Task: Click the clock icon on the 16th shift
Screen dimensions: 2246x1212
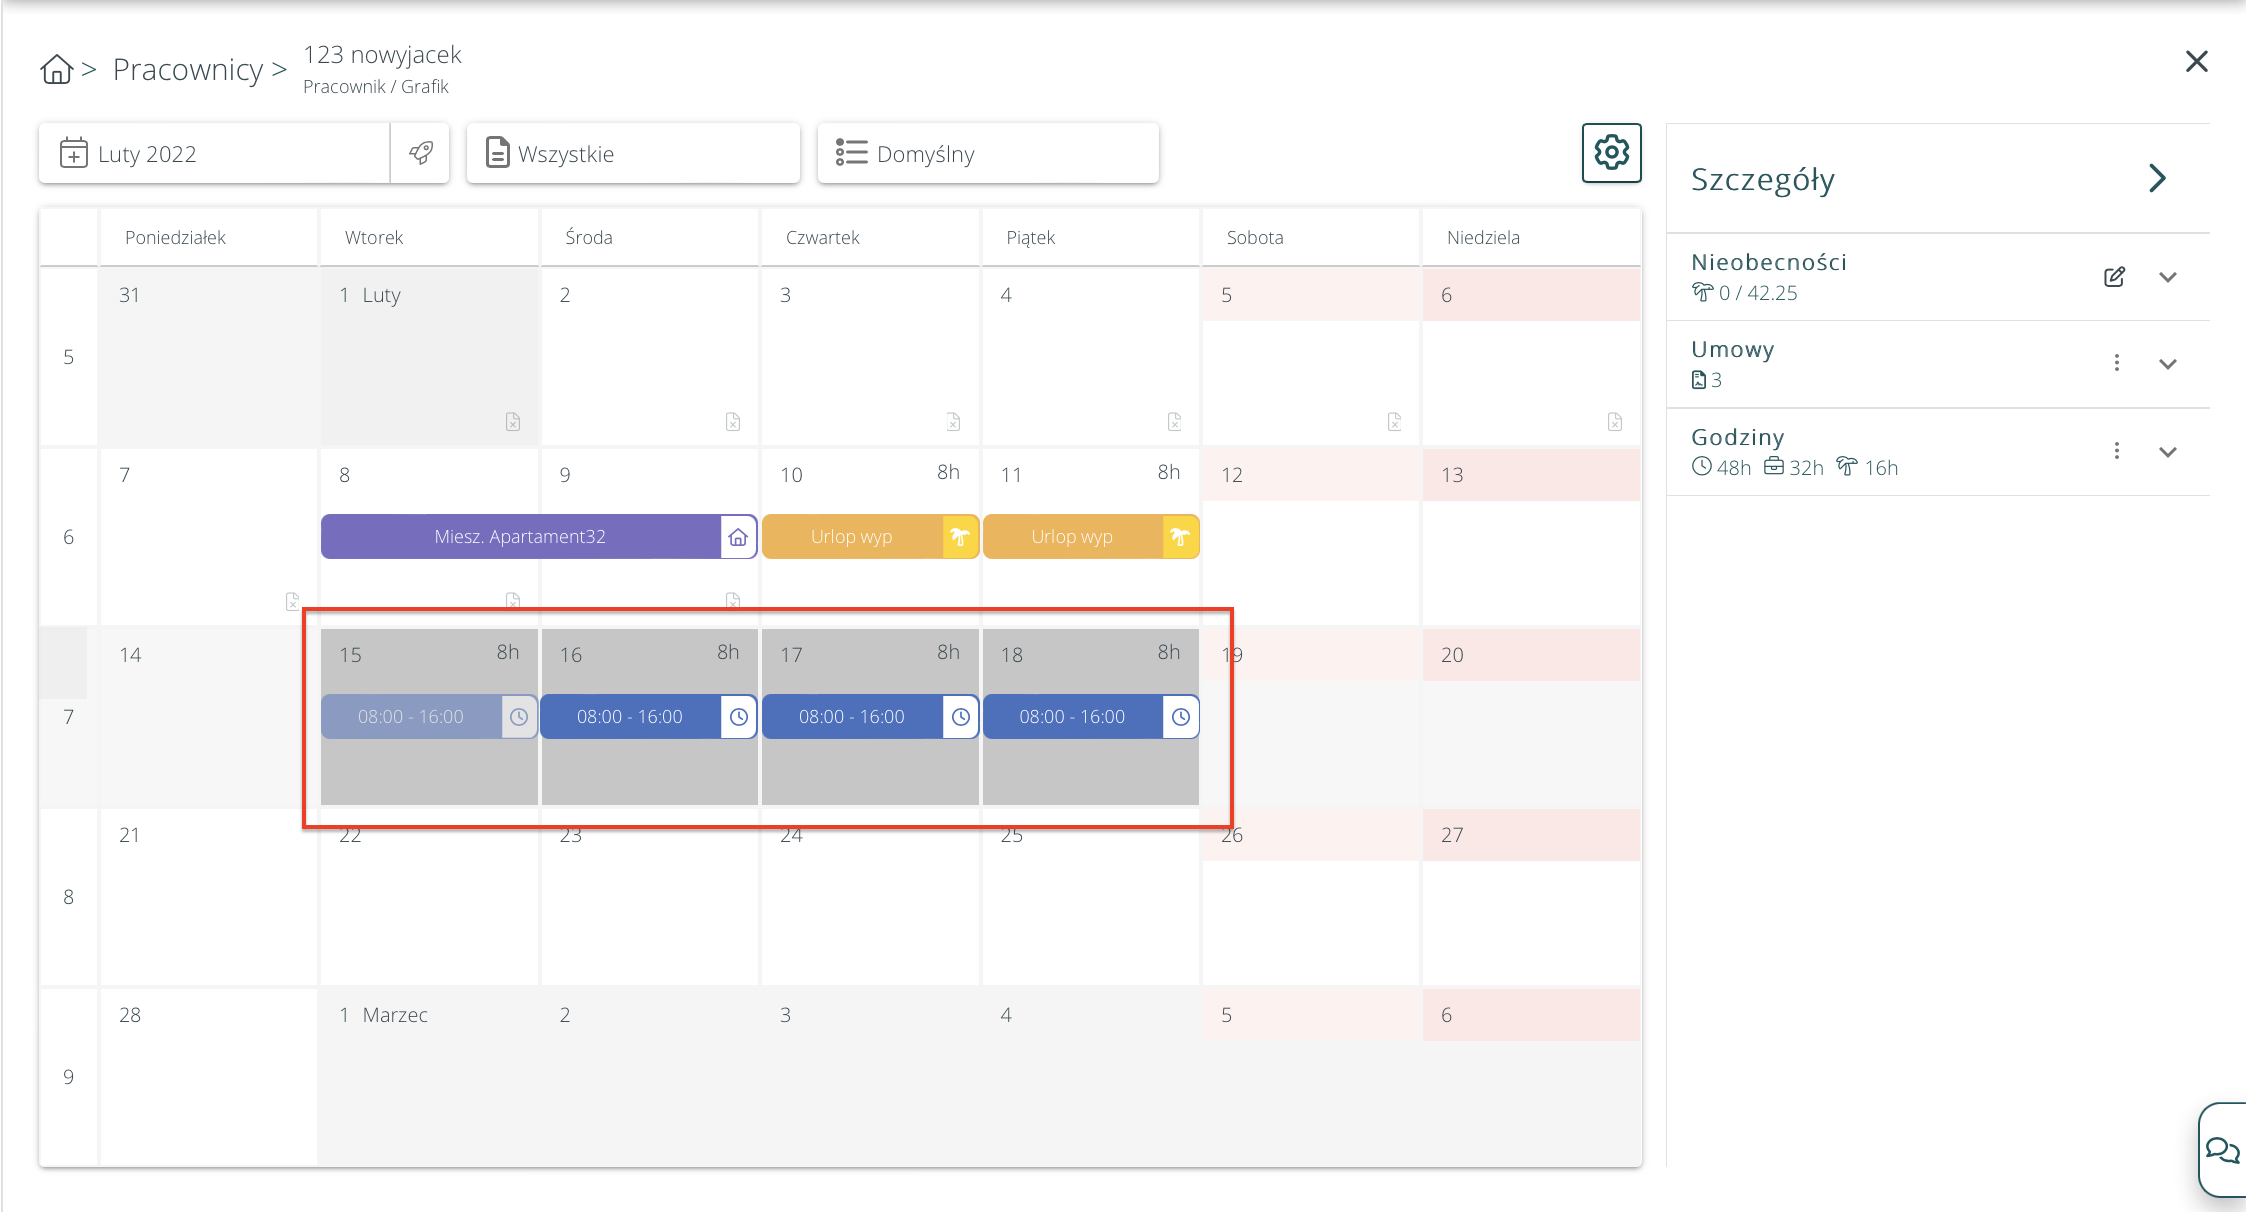Action: coord(739,717)
